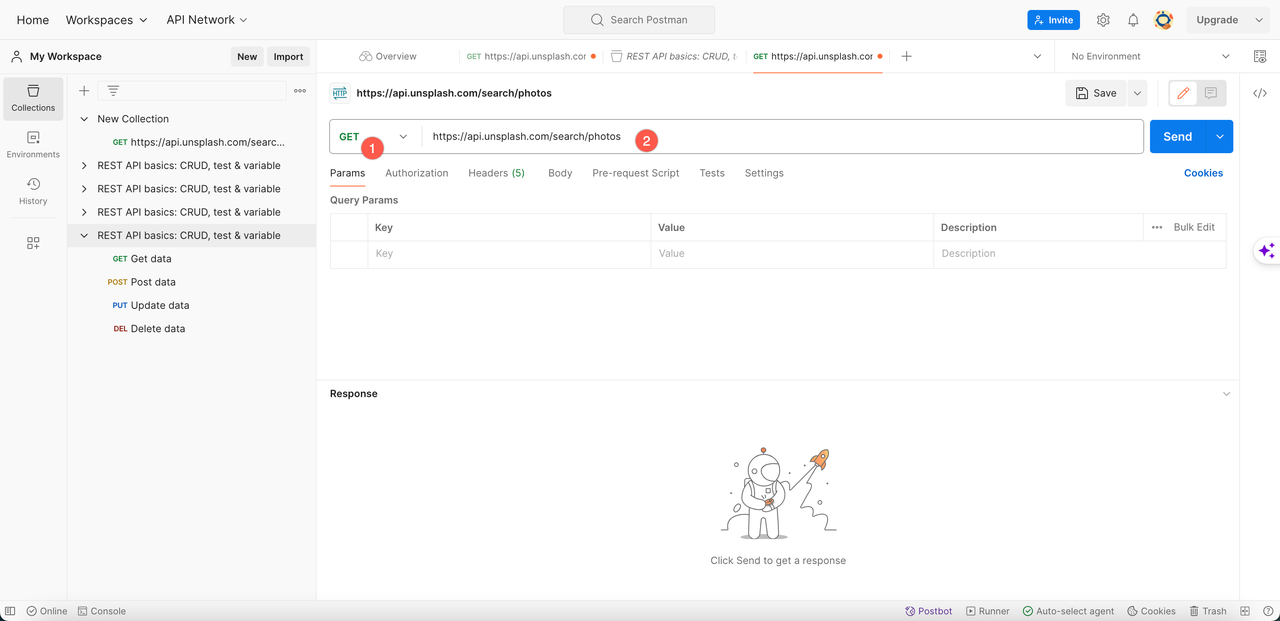Viewport: 1280px width, 621px height.
Task: Toggle the sidebar icon in the status bar
Action: pos(11,611)
